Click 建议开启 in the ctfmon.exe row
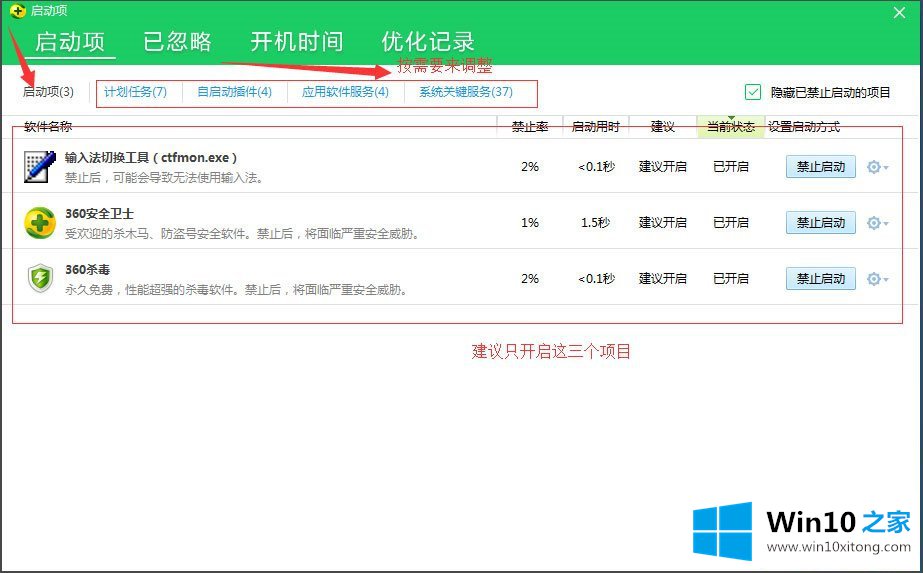The width and height of the screenshot is (923, 573). [x=663, y=167]
